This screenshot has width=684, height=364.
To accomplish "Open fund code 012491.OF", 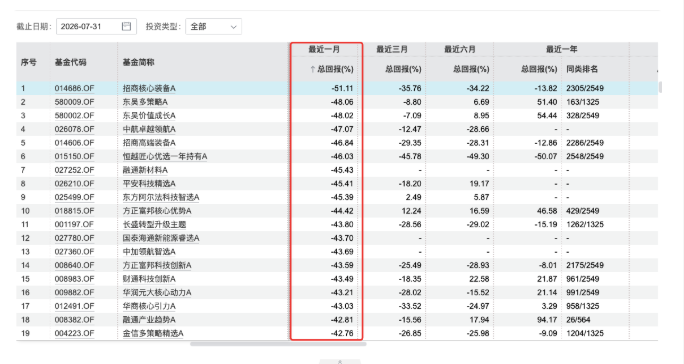I will click(74, 306).
